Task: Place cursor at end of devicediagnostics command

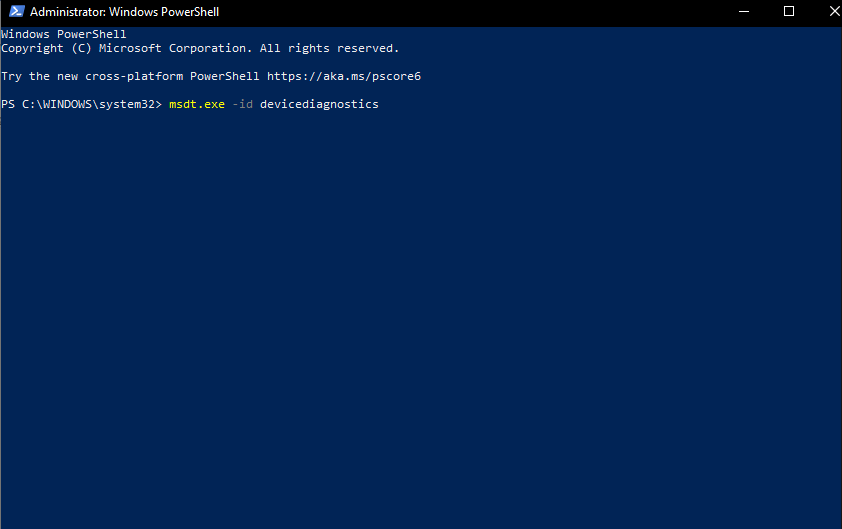Action: pyautogui.click(x=380, y=104)
